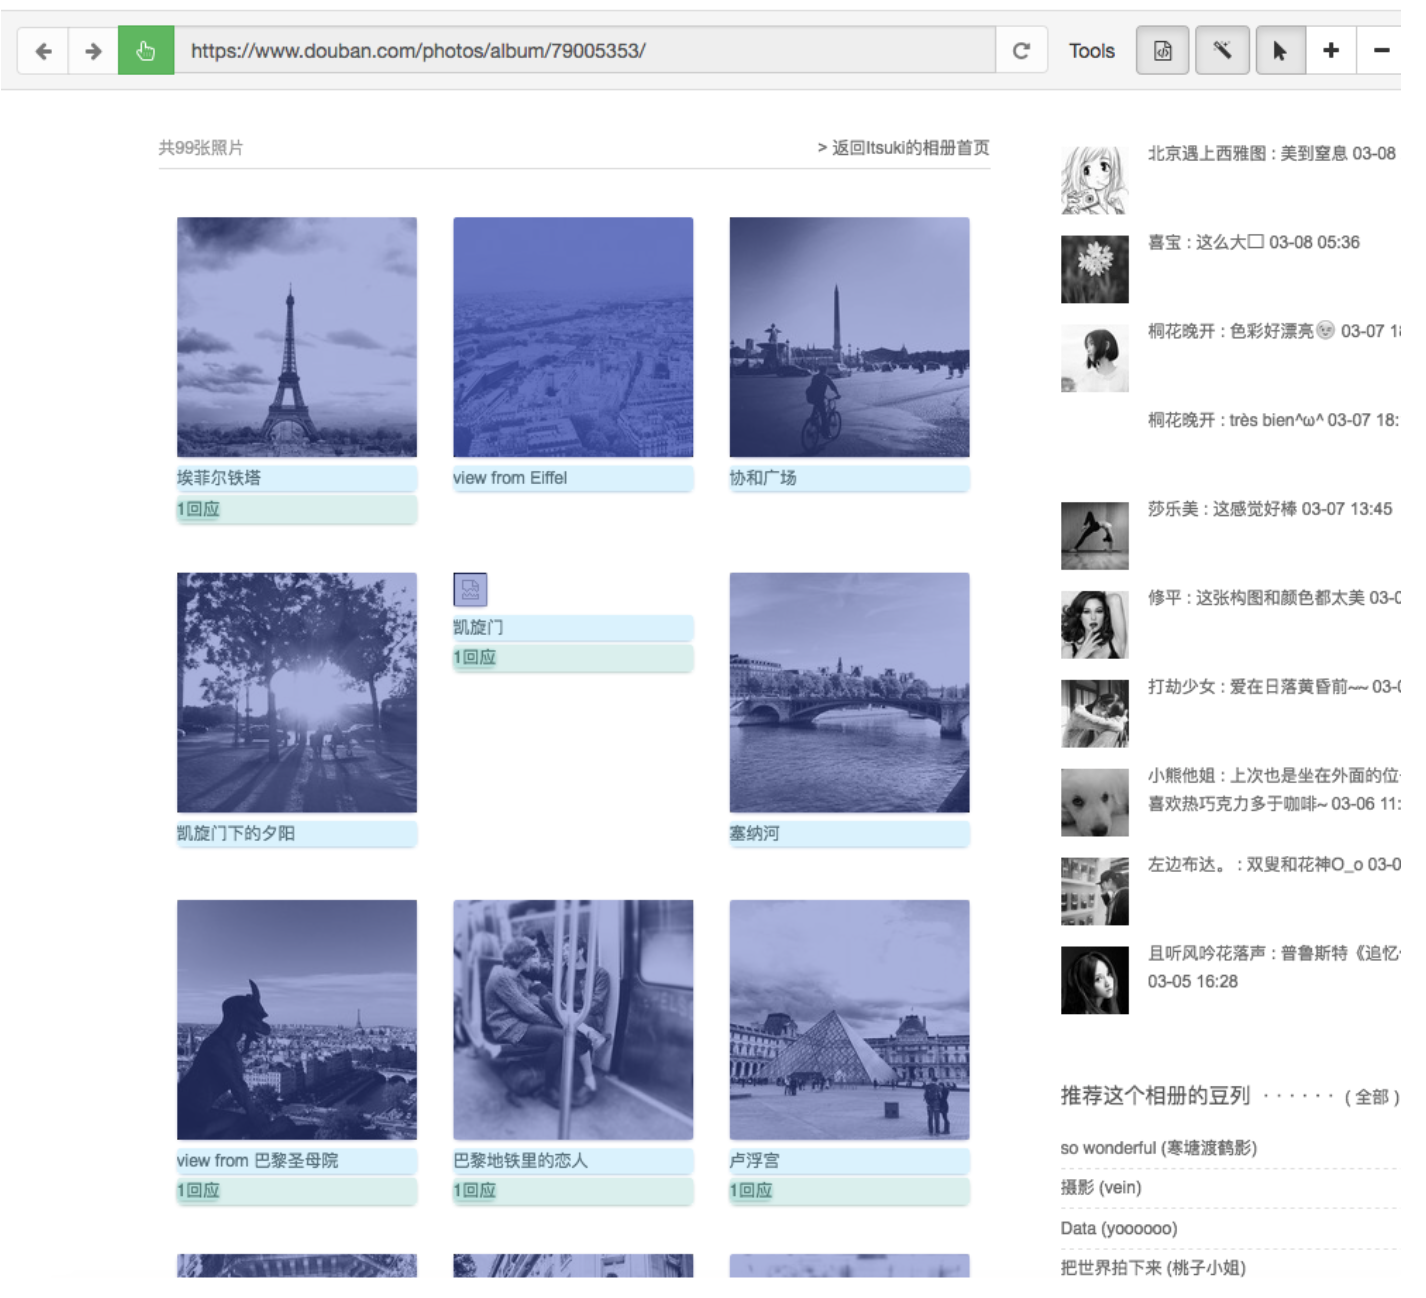Screen dimensions: 1426x1298
Task: Open comment 桐花晚开：色彩好漂亮
Action: pyautogui.click(x=1274, y=332)
